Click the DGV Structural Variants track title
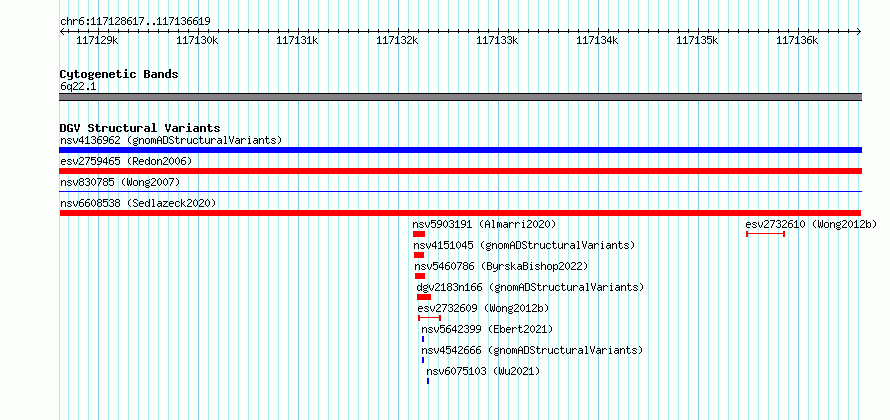The image size is (890, 420). coord(140,128)
